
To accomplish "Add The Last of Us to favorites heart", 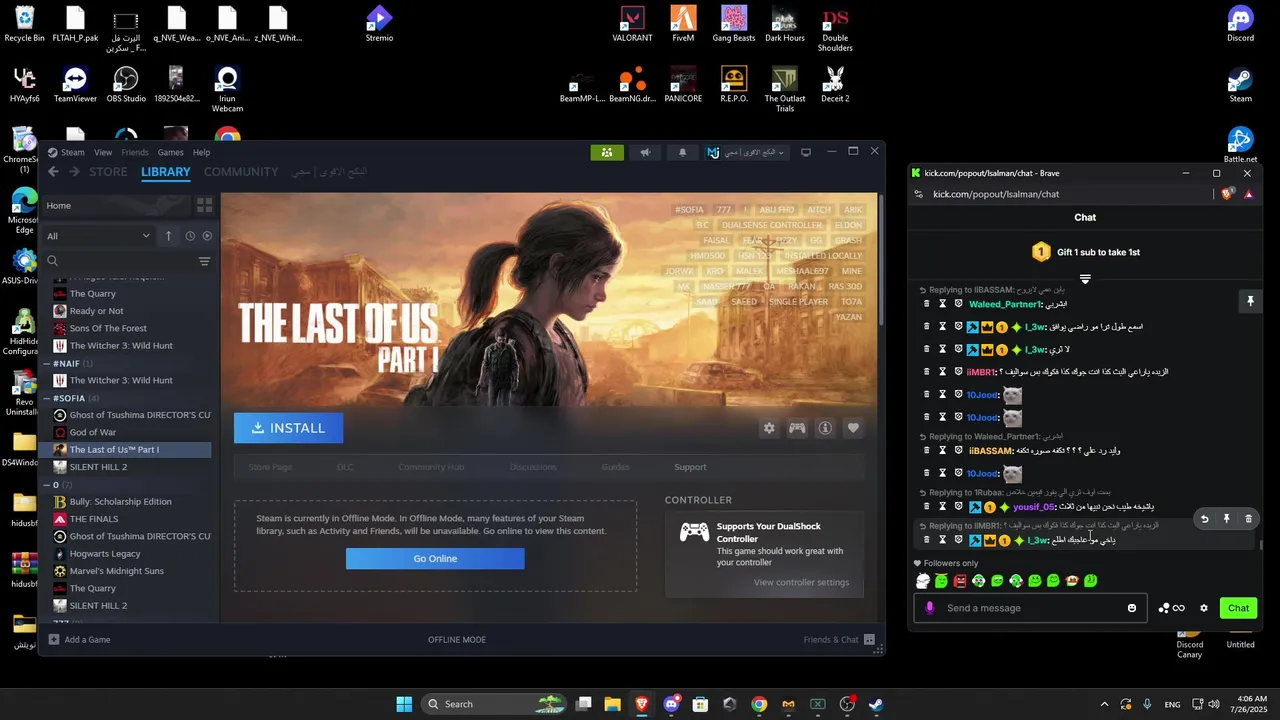I will click(x=853, y=428).
